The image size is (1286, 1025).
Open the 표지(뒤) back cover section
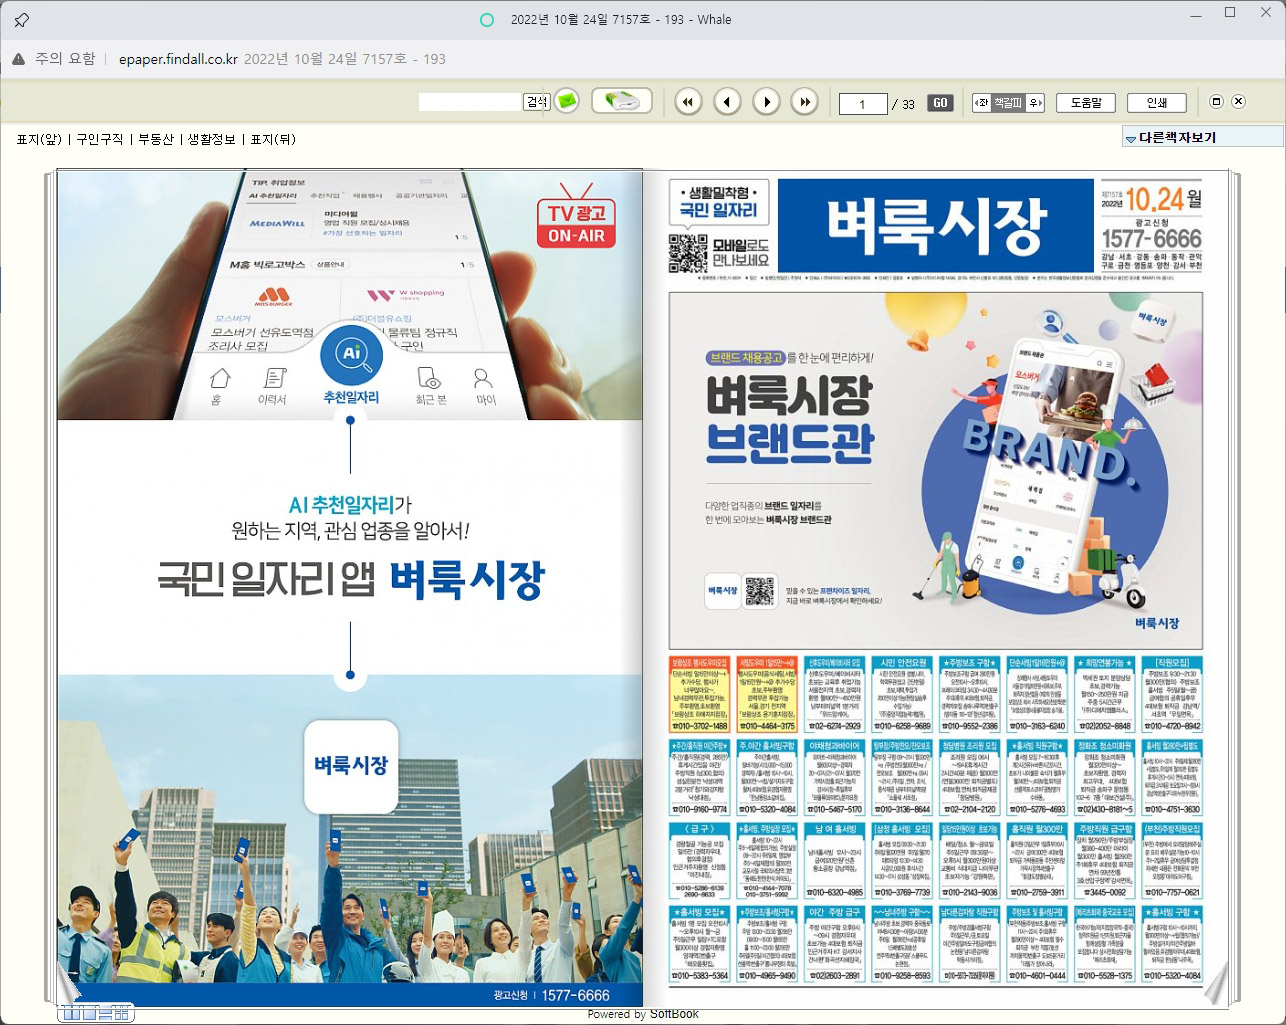pos(273,139)
